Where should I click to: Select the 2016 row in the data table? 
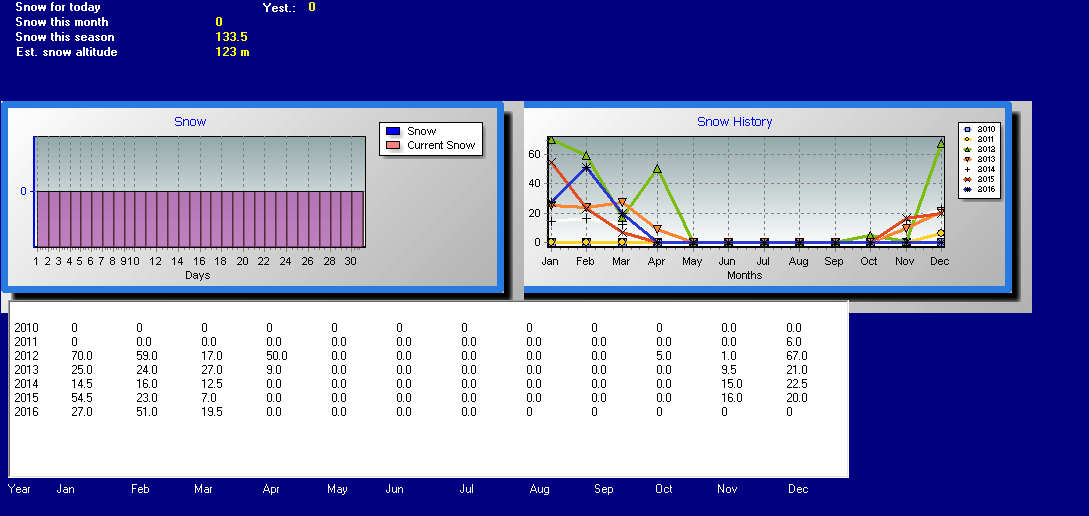click(x=26, y=411)
